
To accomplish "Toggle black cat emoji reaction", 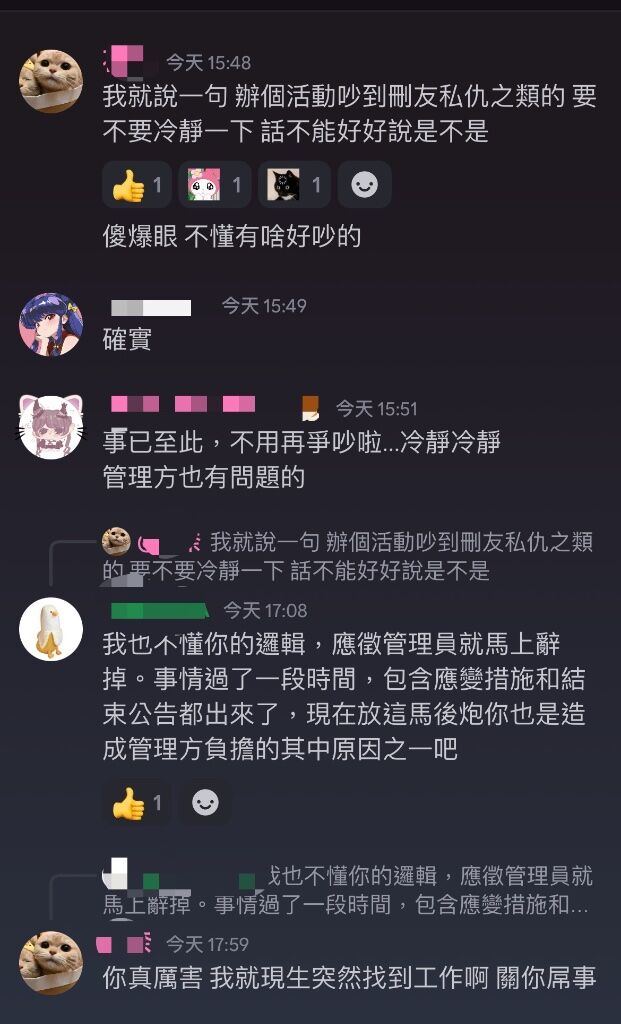I will [x=295, y=185].
